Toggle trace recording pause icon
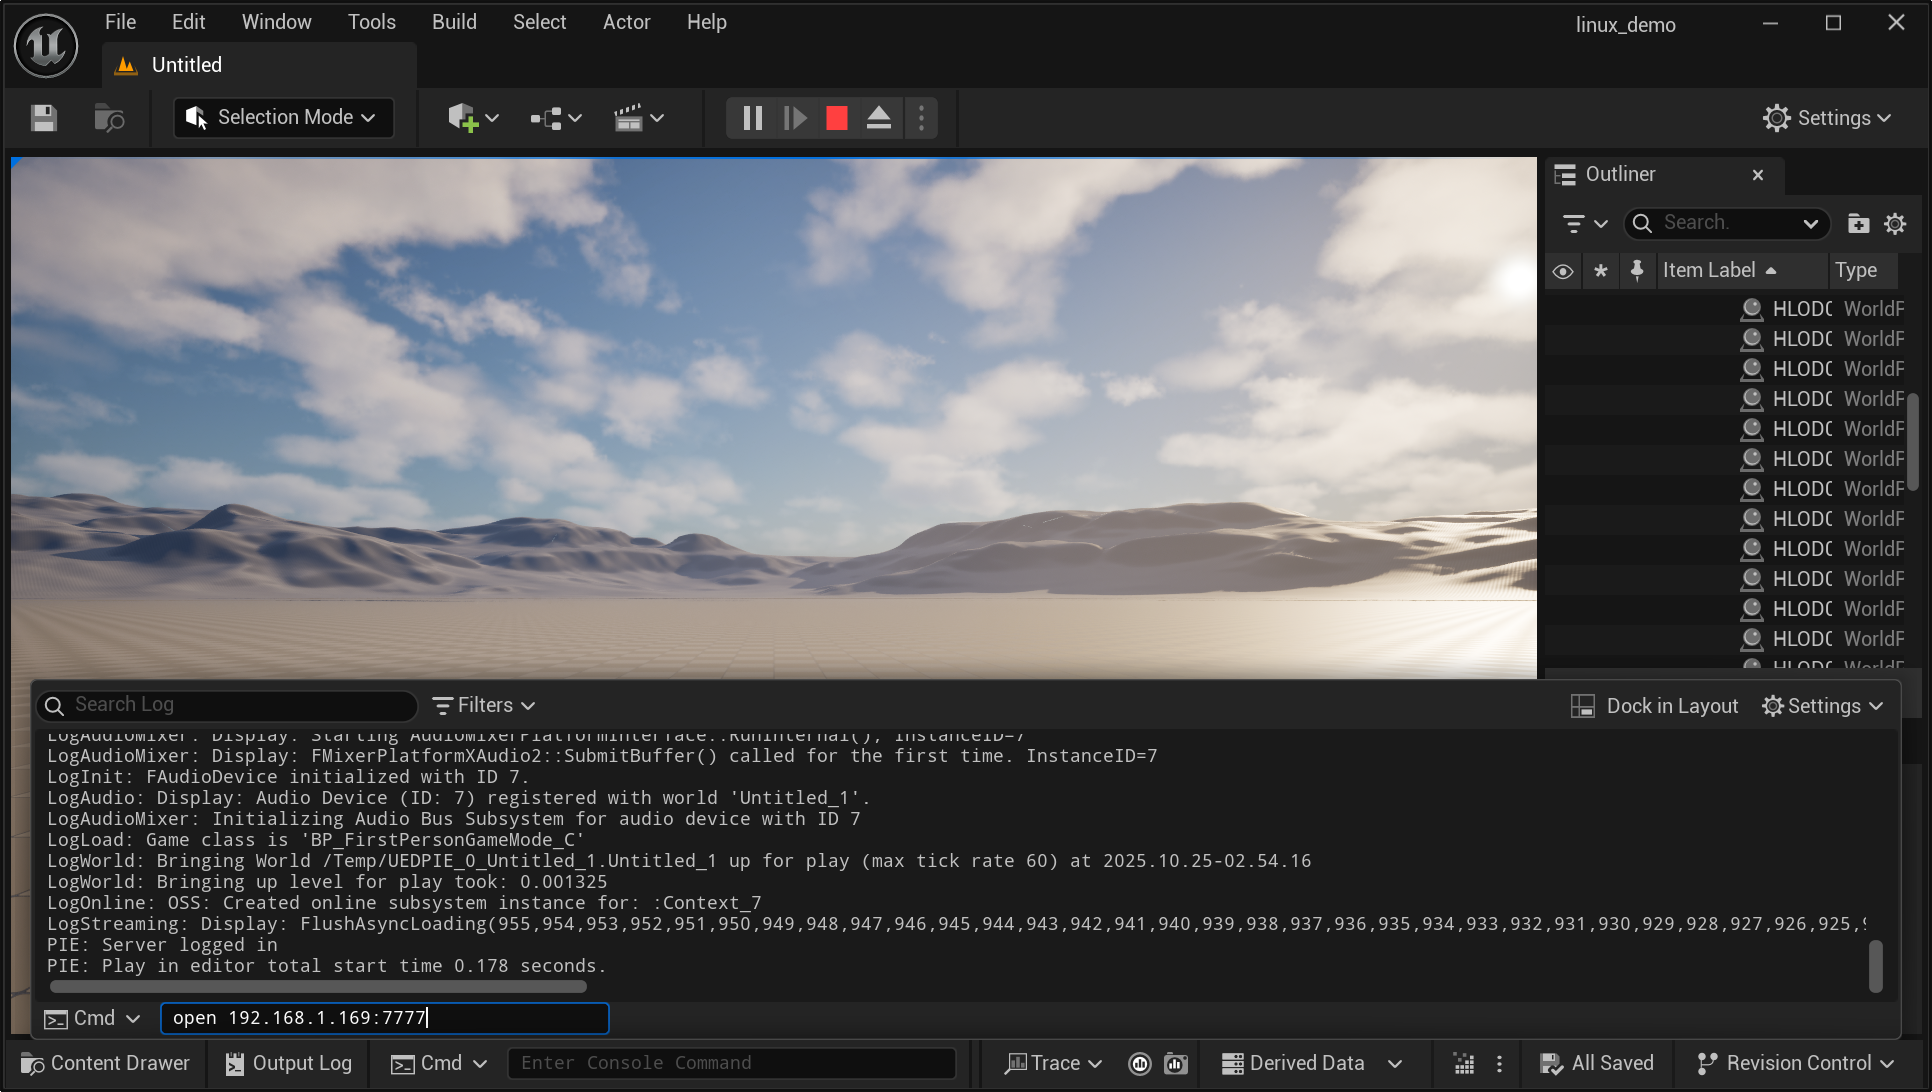This screenshot has width=1932, height=1092. [1140, 1063]
